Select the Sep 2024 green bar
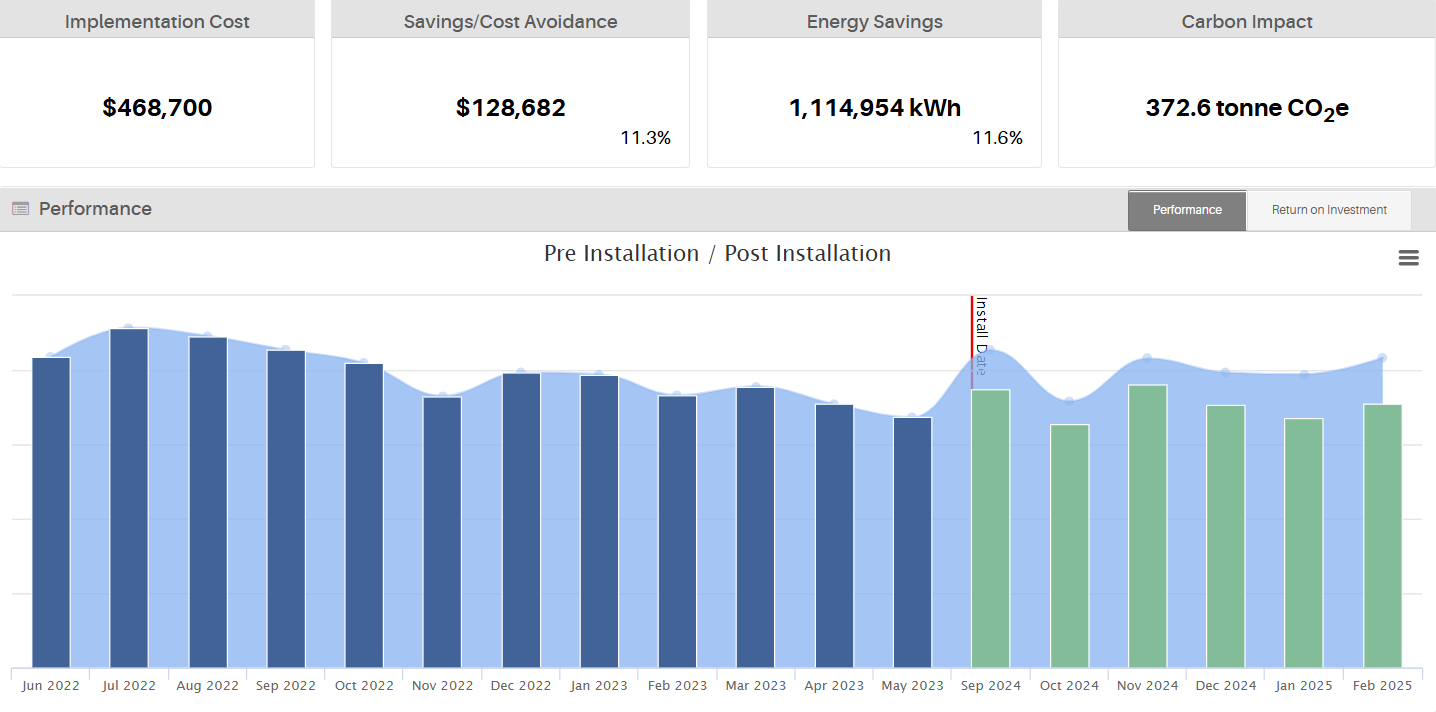Screen dimensions: 1436x712 [x=990, y=528]
